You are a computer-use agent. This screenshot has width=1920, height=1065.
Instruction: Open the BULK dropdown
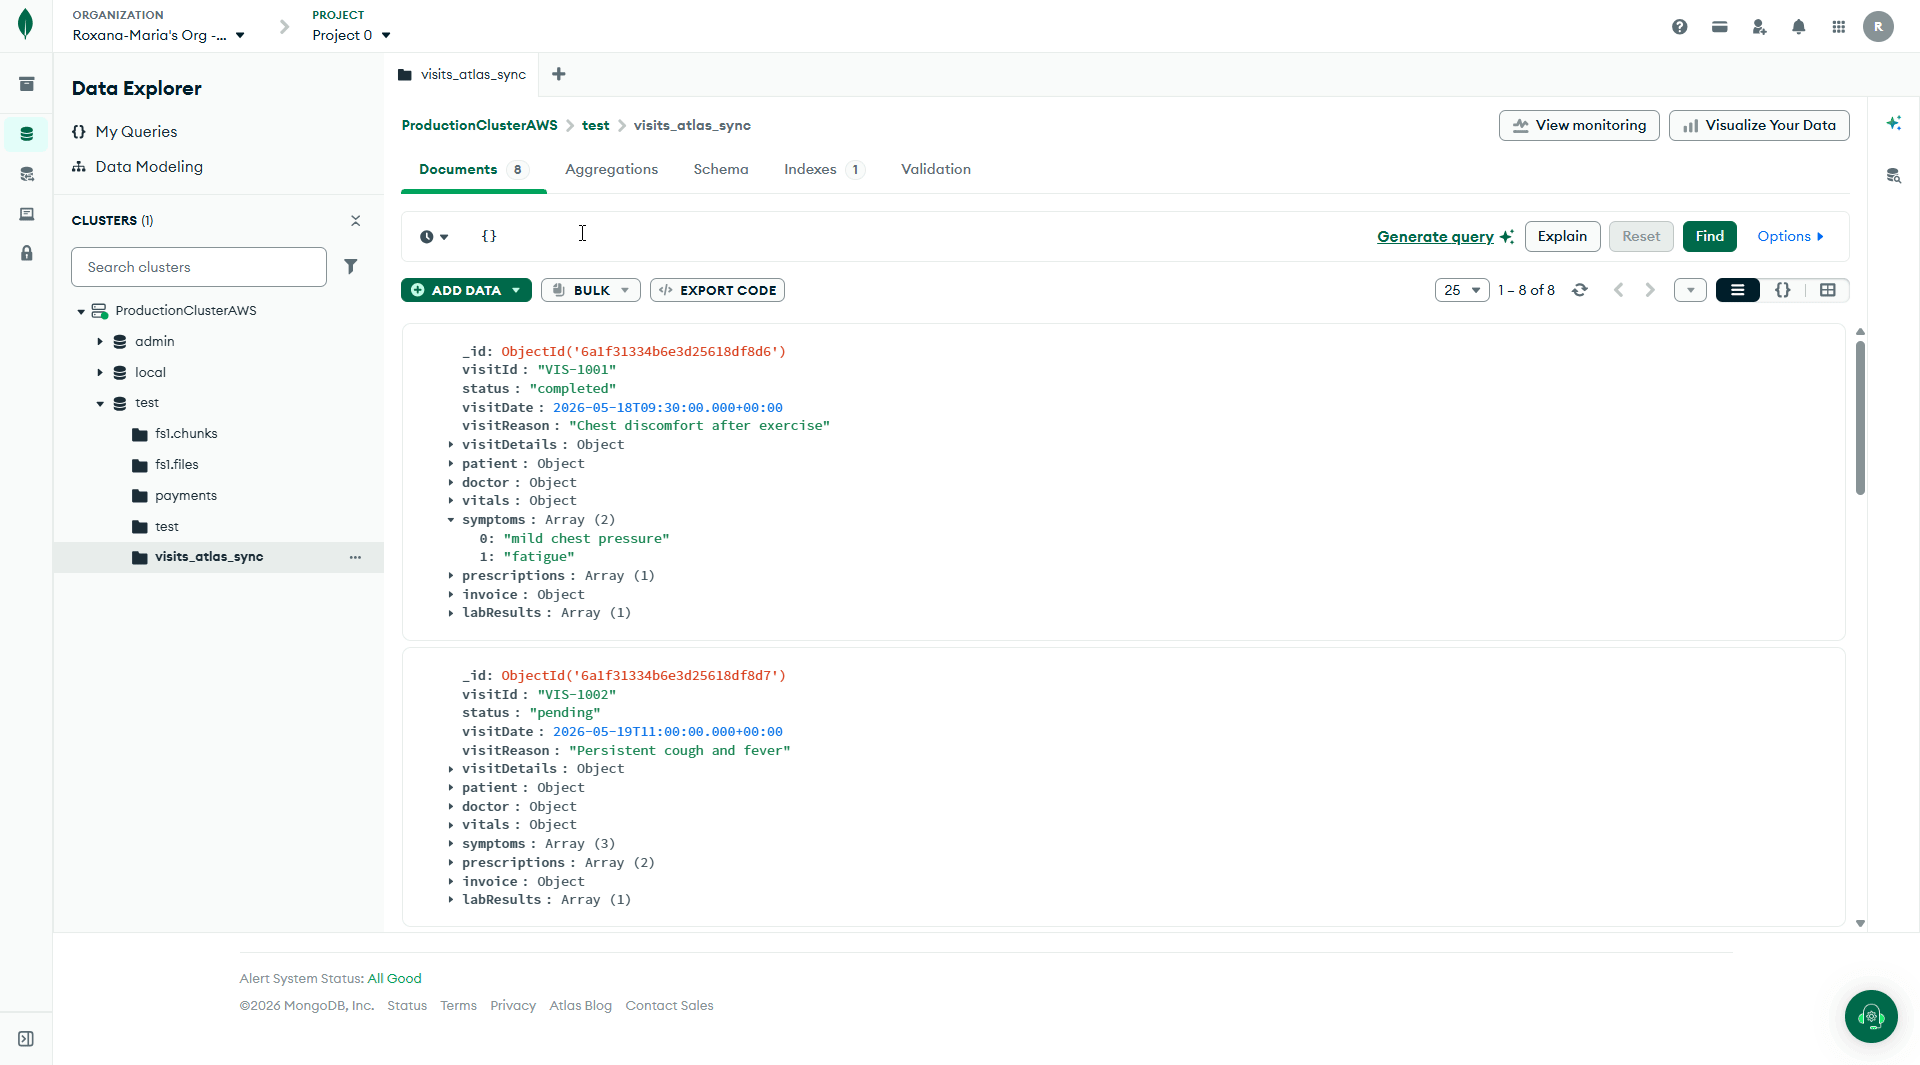(x=591, y=290)
